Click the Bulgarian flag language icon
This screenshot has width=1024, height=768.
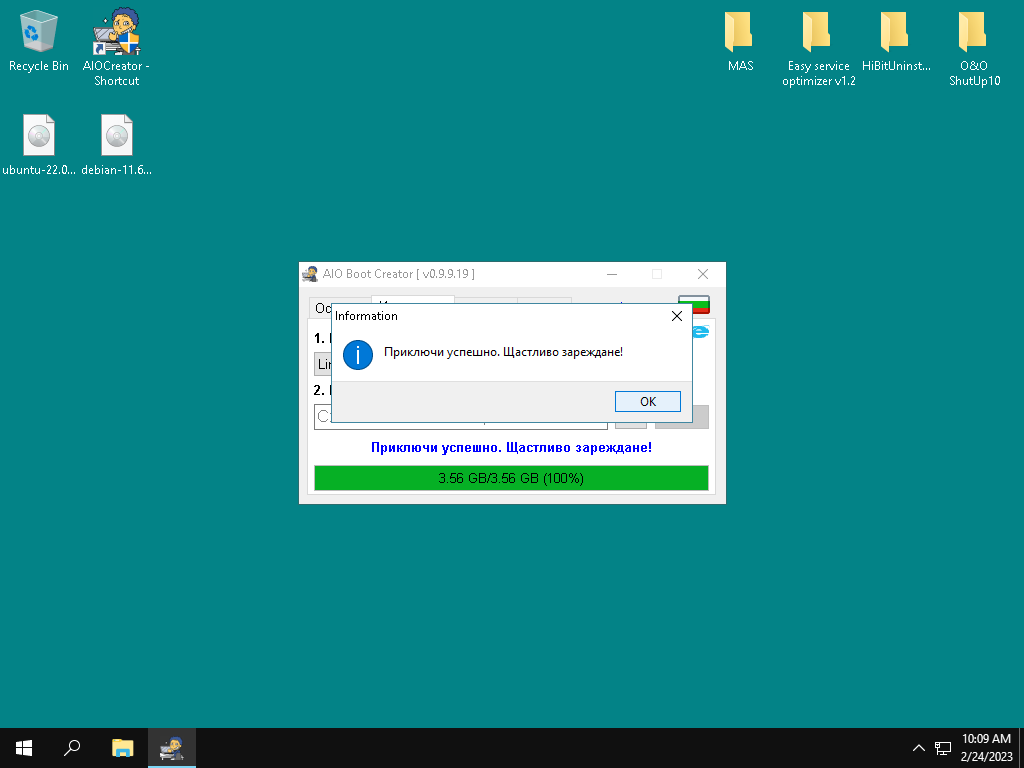[x=693, y=303]
